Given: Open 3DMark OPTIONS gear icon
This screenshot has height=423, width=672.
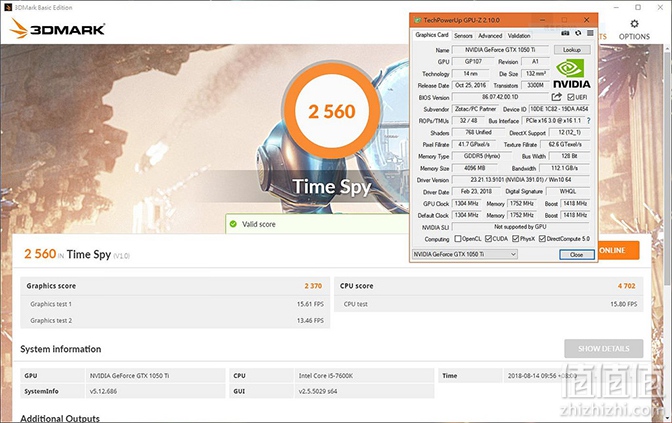Looking at the screenshot, I should pos(634,24).
